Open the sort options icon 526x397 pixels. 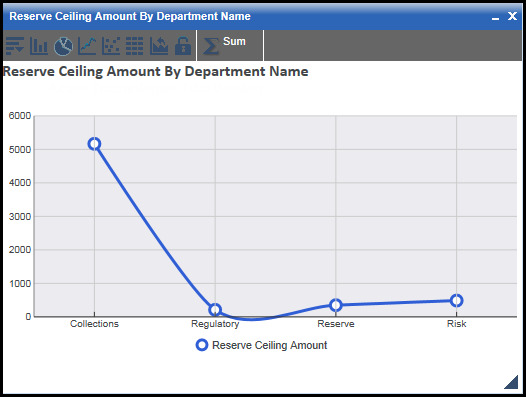pyautogui.click(x=15, y=46)
